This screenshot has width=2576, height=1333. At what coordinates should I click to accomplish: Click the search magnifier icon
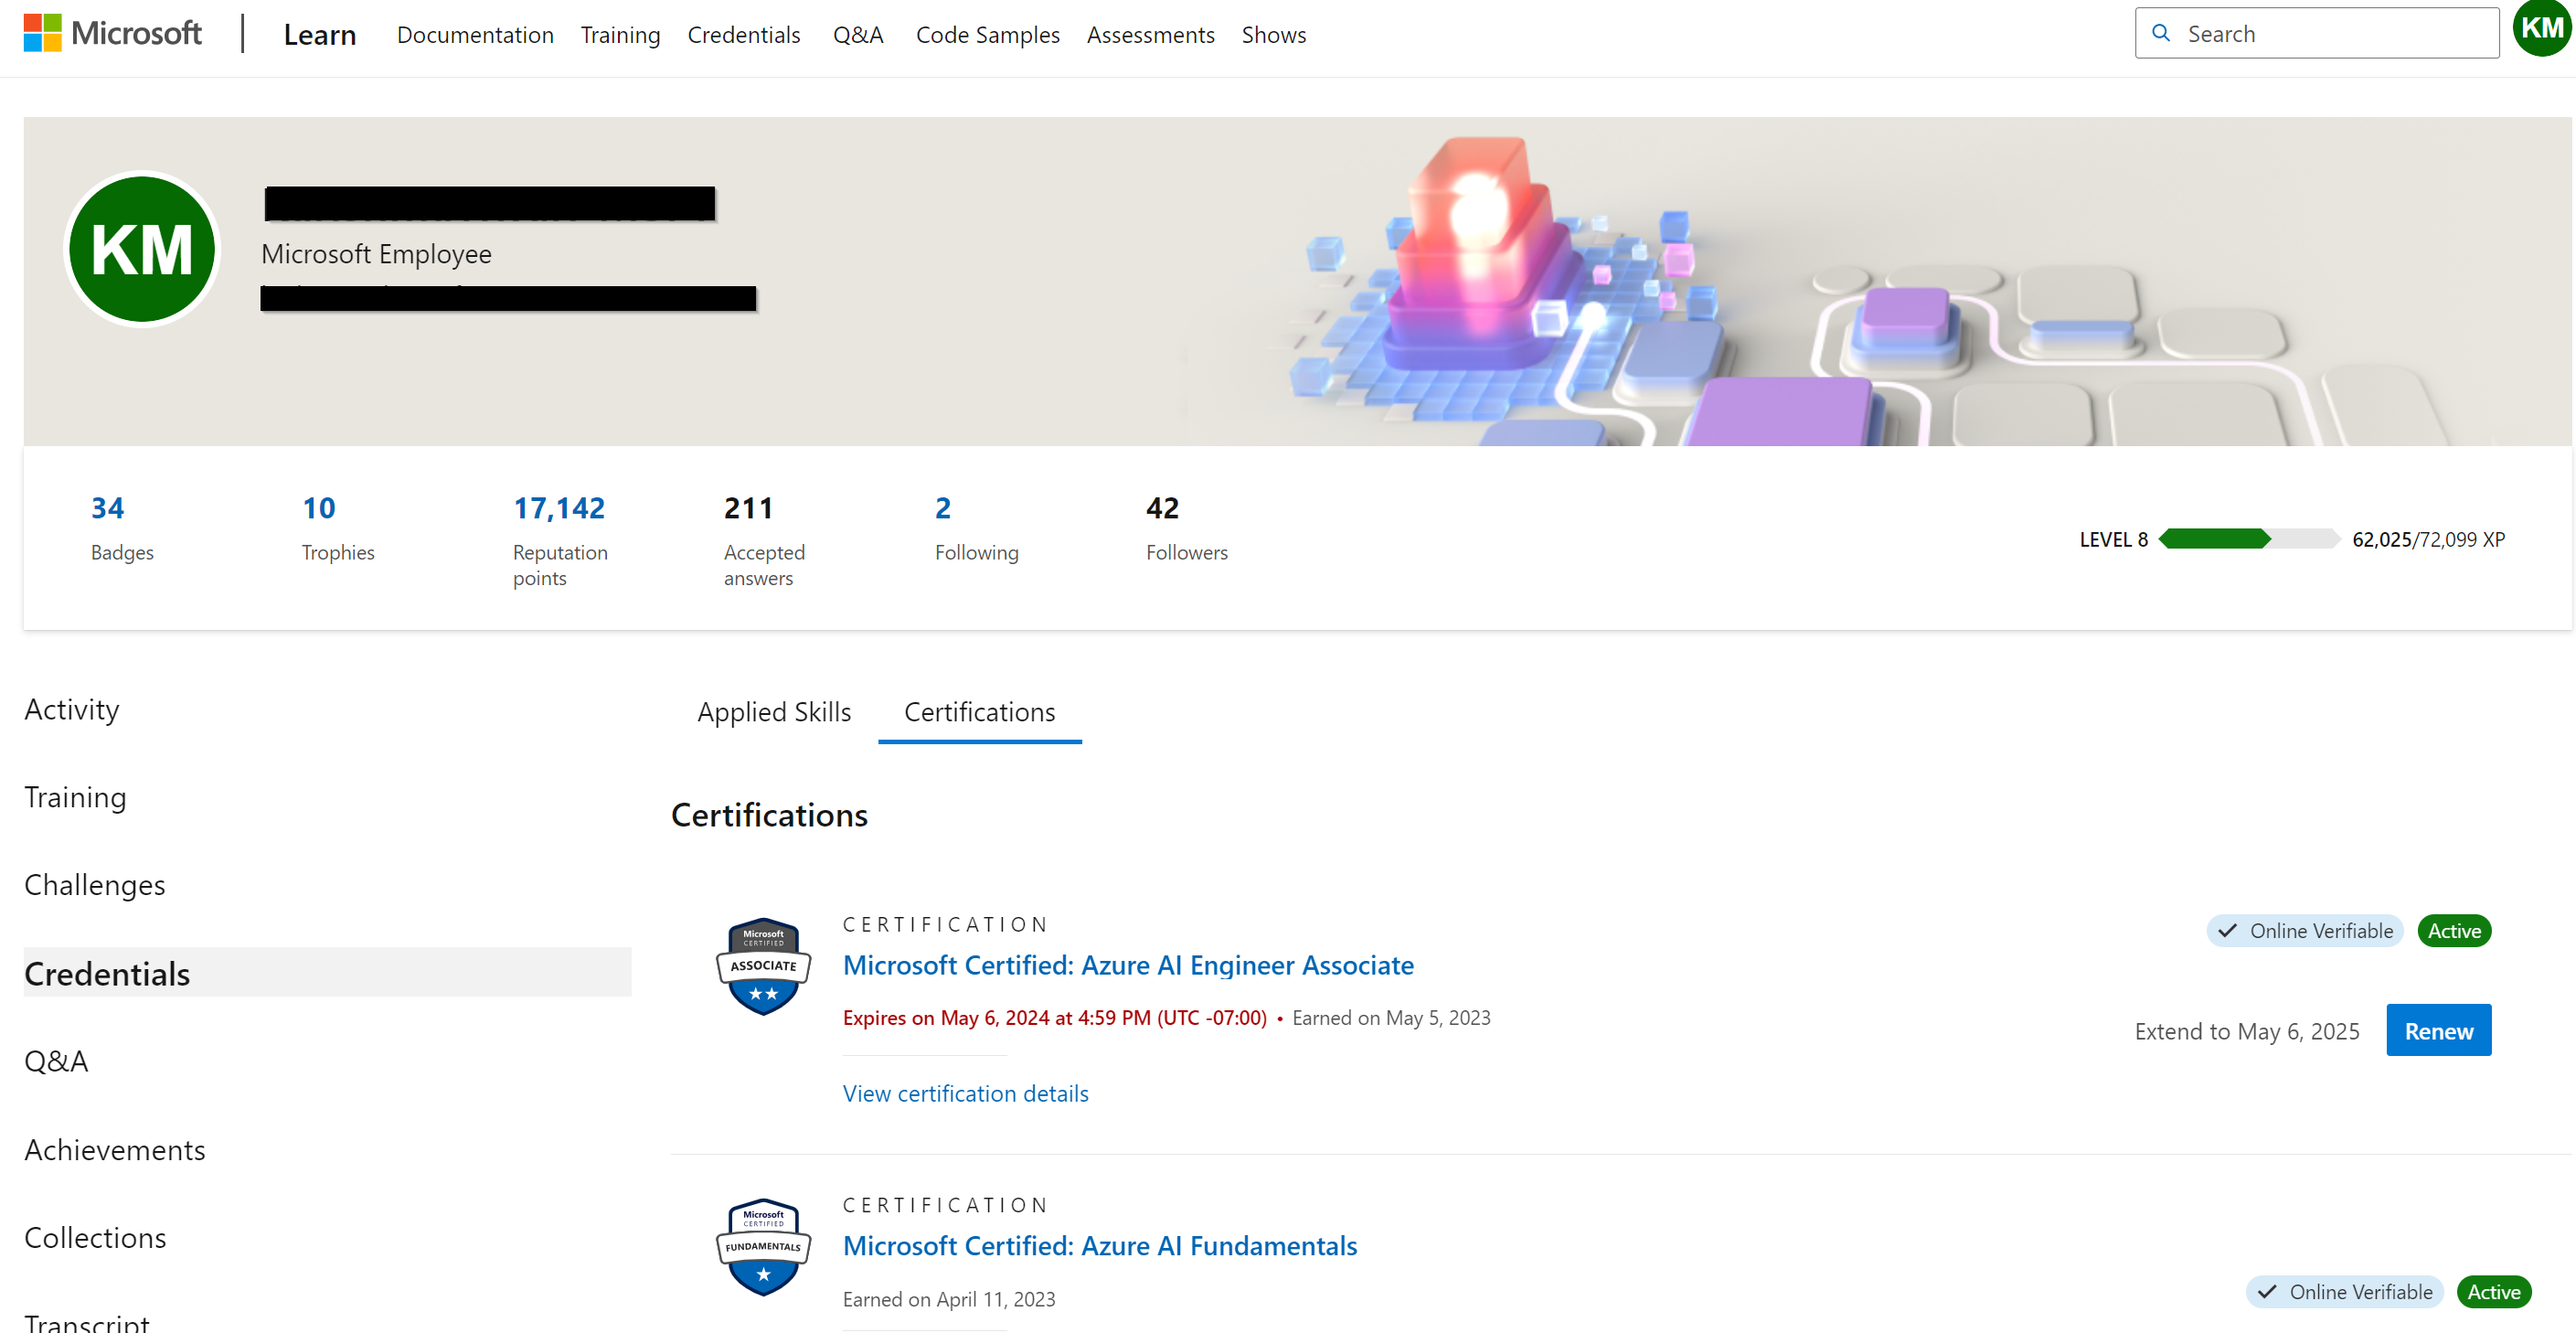tap(2161, 33)
